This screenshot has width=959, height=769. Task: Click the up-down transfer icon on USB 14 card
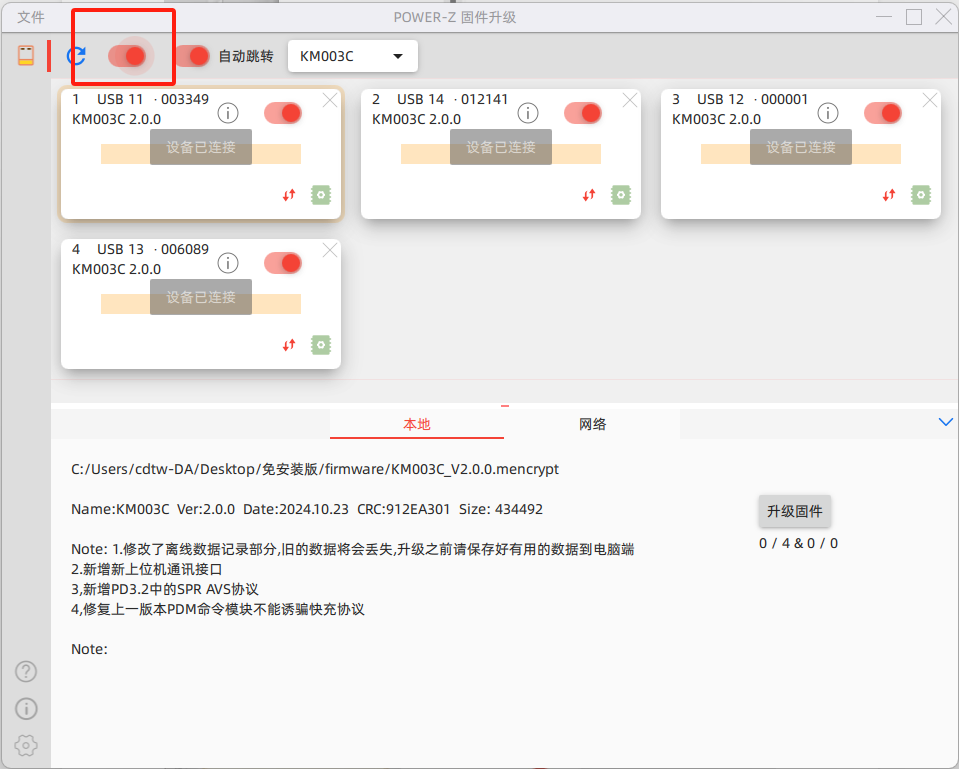pyautogui.click(x=588, y=196)
